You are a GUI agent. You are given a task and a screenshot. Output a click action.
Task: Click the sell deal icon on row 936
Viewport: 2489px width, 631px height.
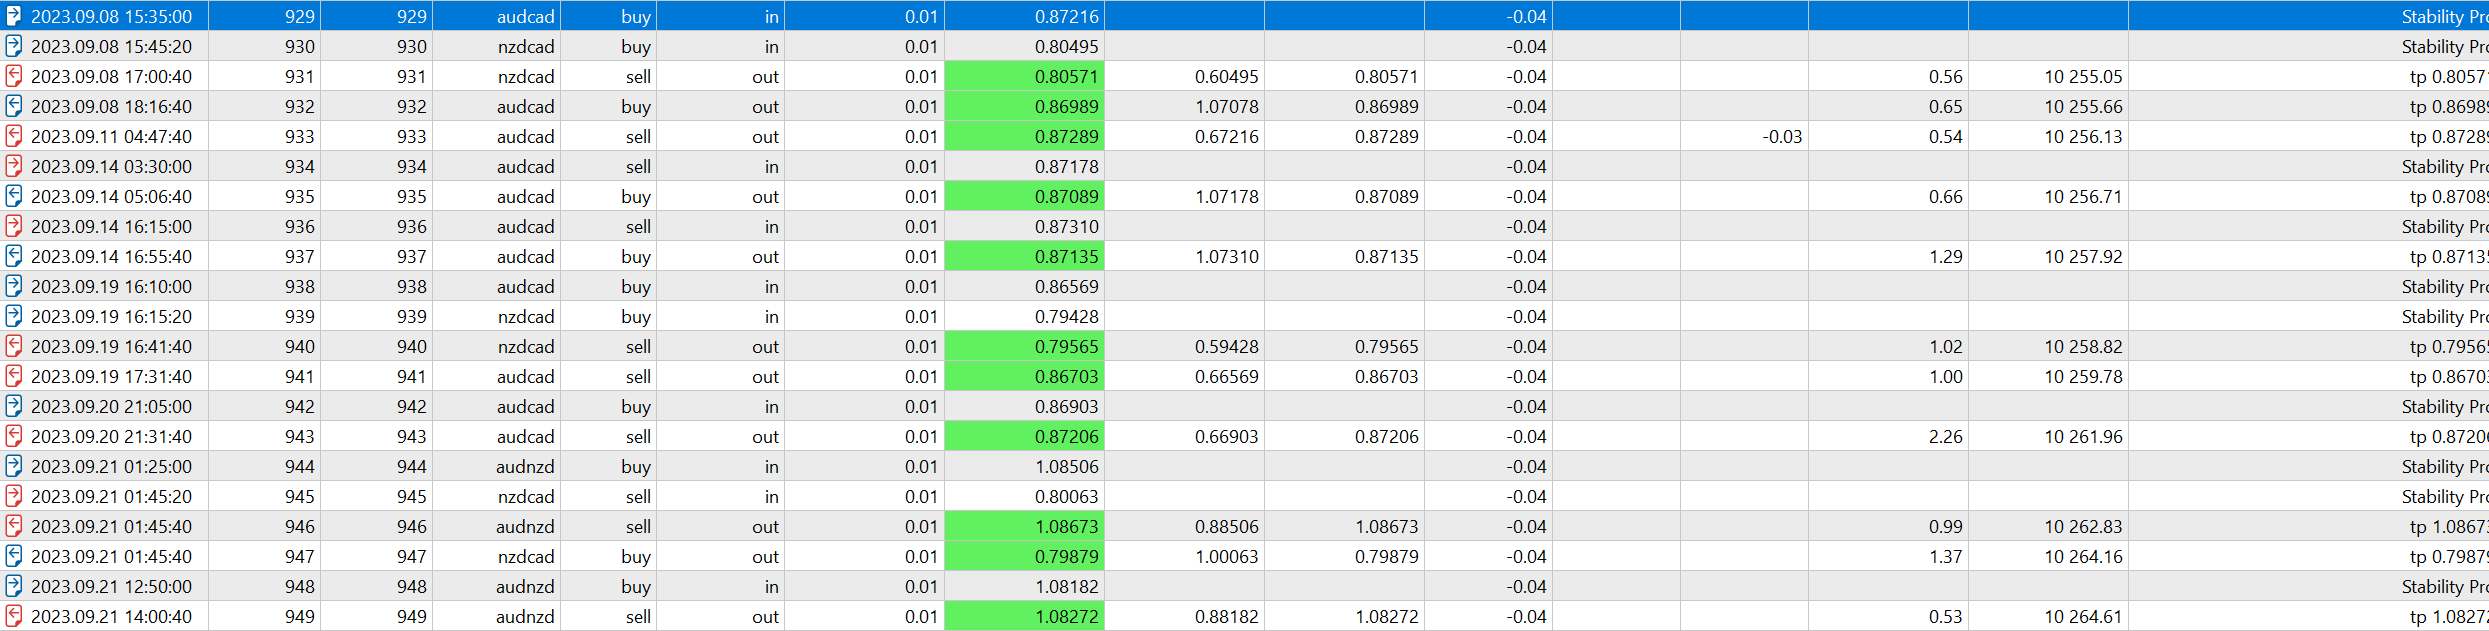[14, 226]
